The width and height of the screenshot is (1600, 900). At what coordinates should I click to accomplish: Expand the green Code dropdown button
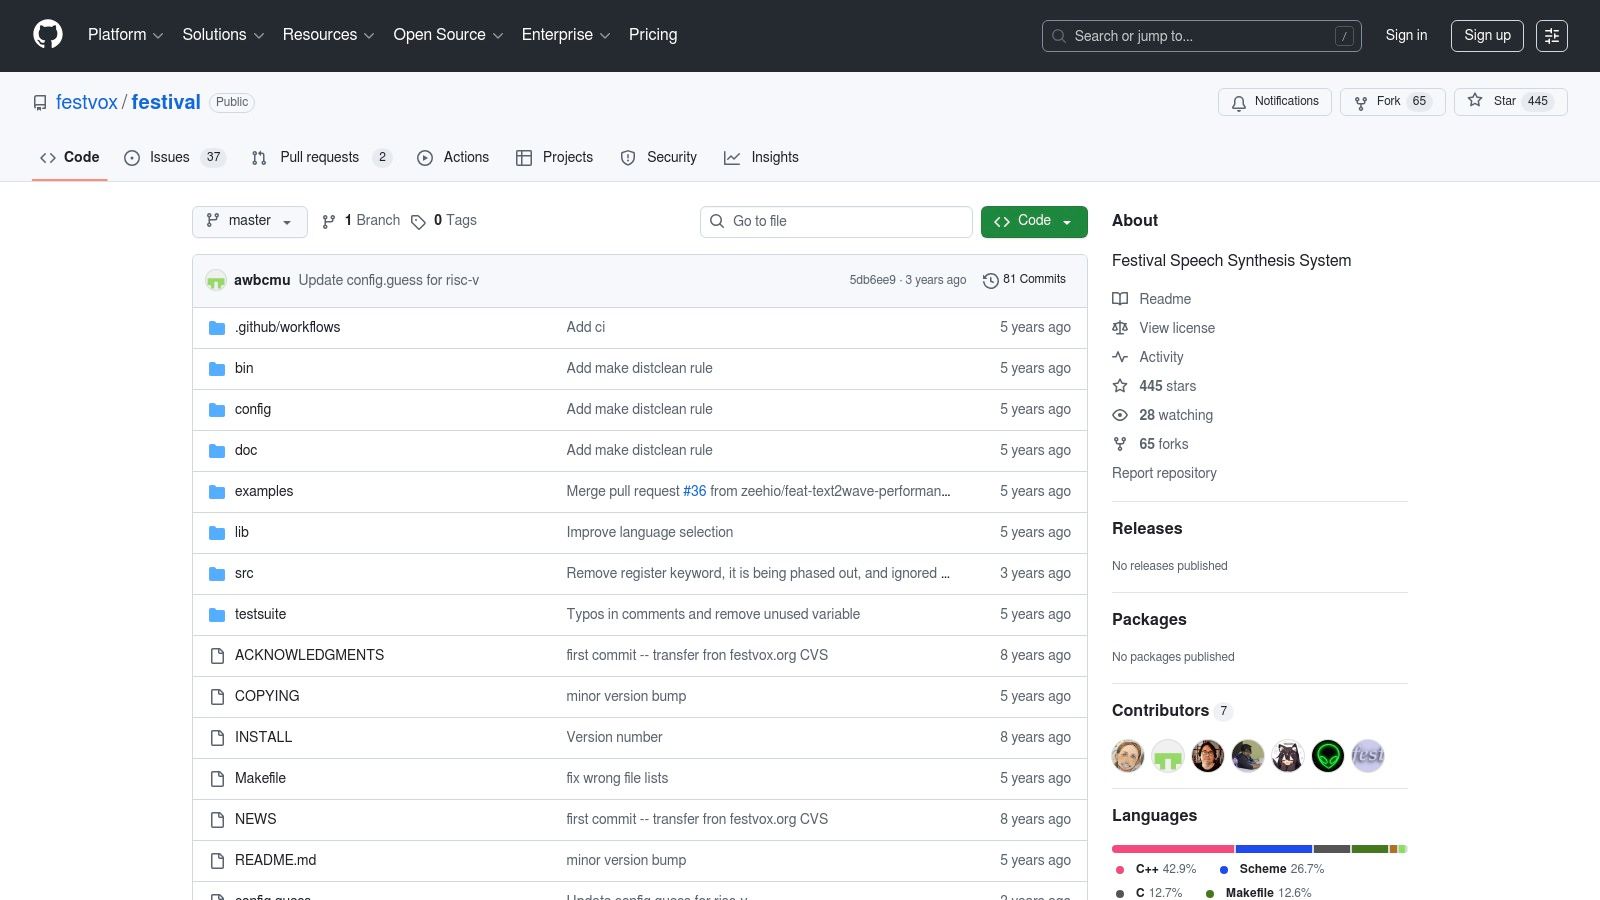(1033, 221)
